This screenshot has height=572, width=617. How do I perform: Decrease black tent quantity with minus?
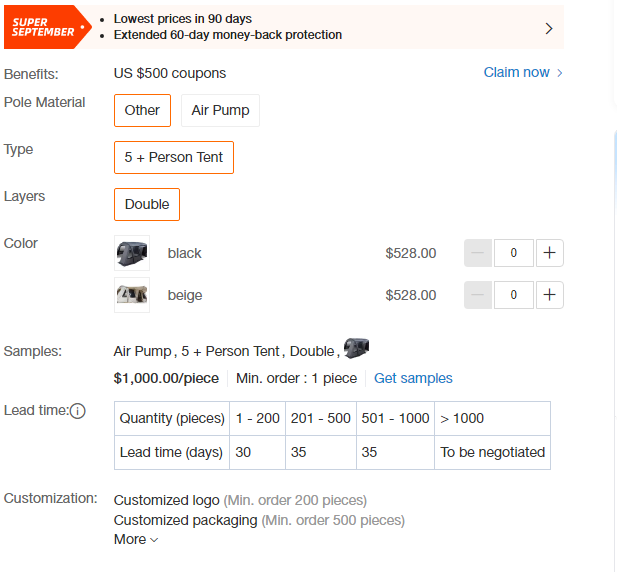pyautogui.click(x=478, y=253)
